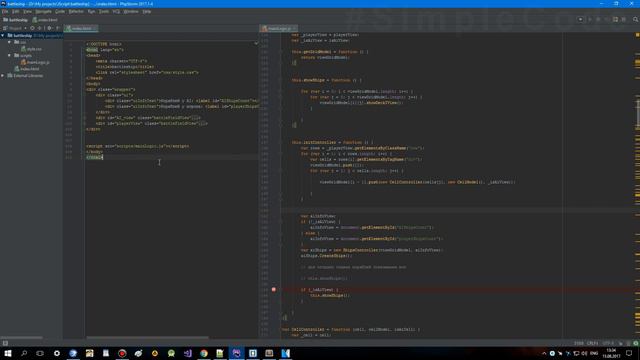Collapse the battleship project root
The height and width of the screenshot is (360, 640).
[3, 36]
